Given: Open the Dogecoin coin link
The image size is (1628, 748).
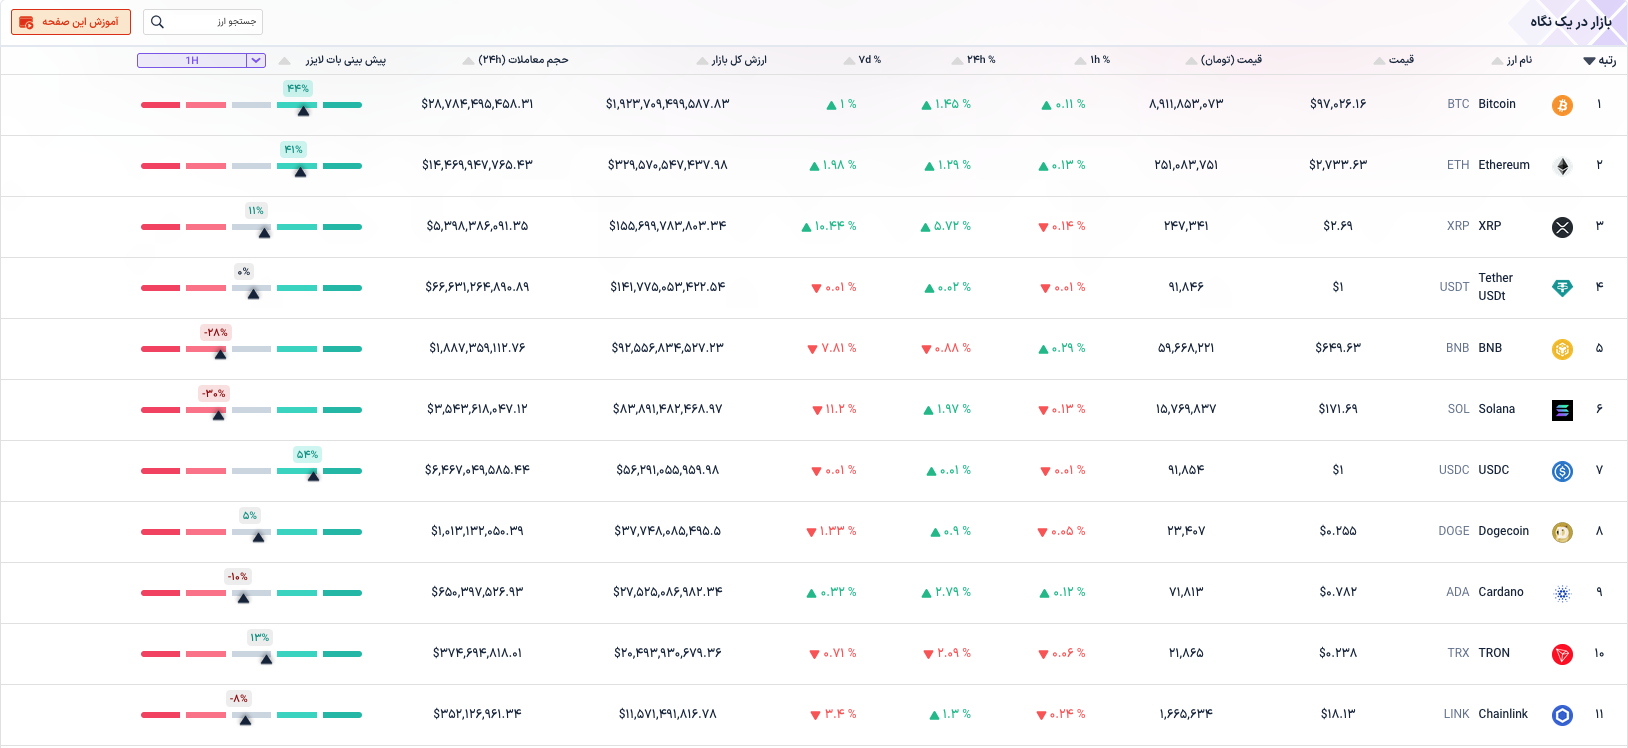Looking at the screenshot, I should point(1503,531).
